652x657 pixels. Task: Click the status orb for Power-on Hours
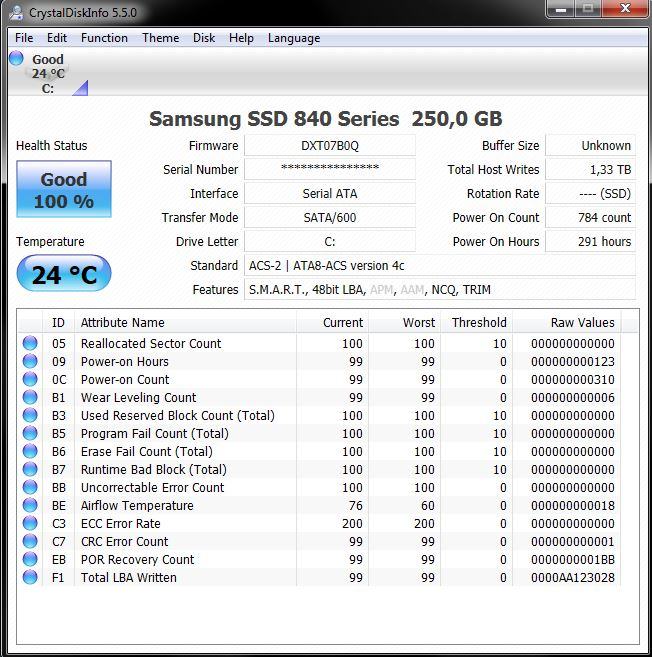pos(30,361)
